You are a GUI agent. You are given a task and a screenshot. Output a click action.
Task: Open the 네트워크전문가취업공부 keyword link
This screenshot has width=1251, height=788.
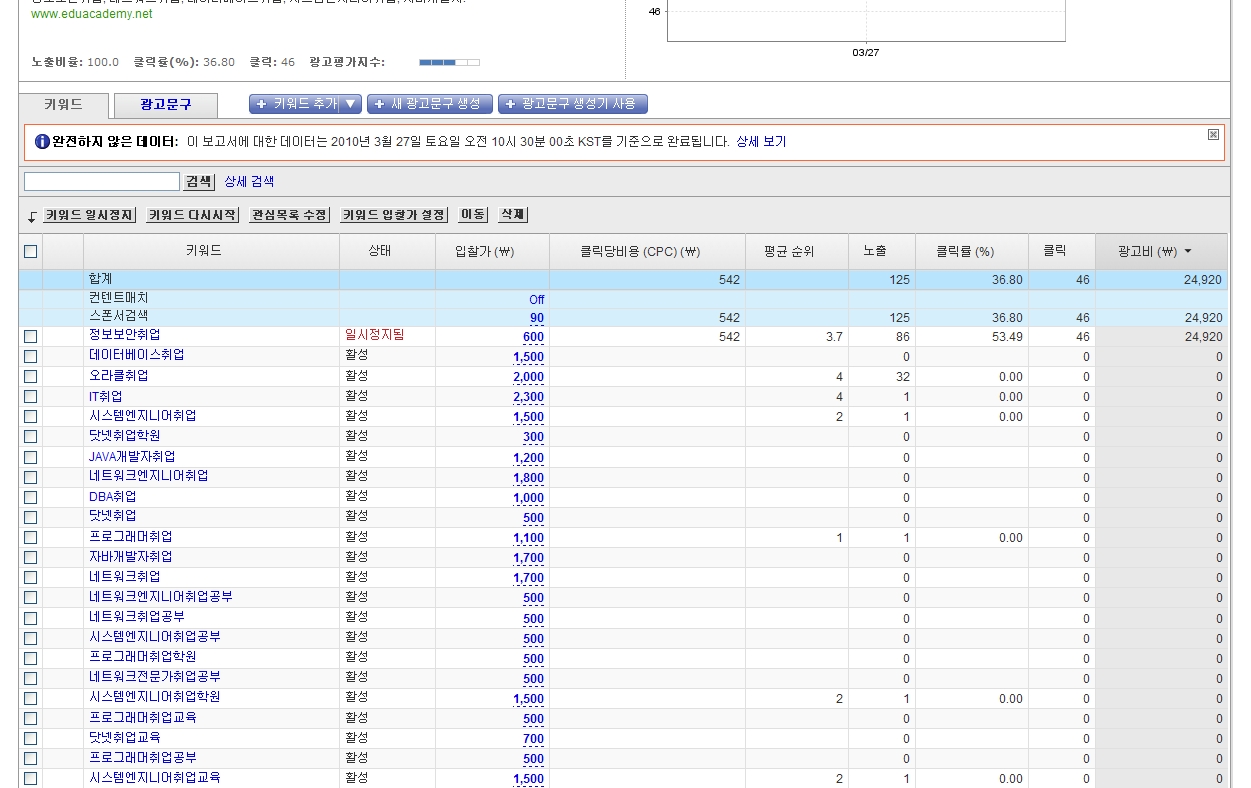pos(155,677)
